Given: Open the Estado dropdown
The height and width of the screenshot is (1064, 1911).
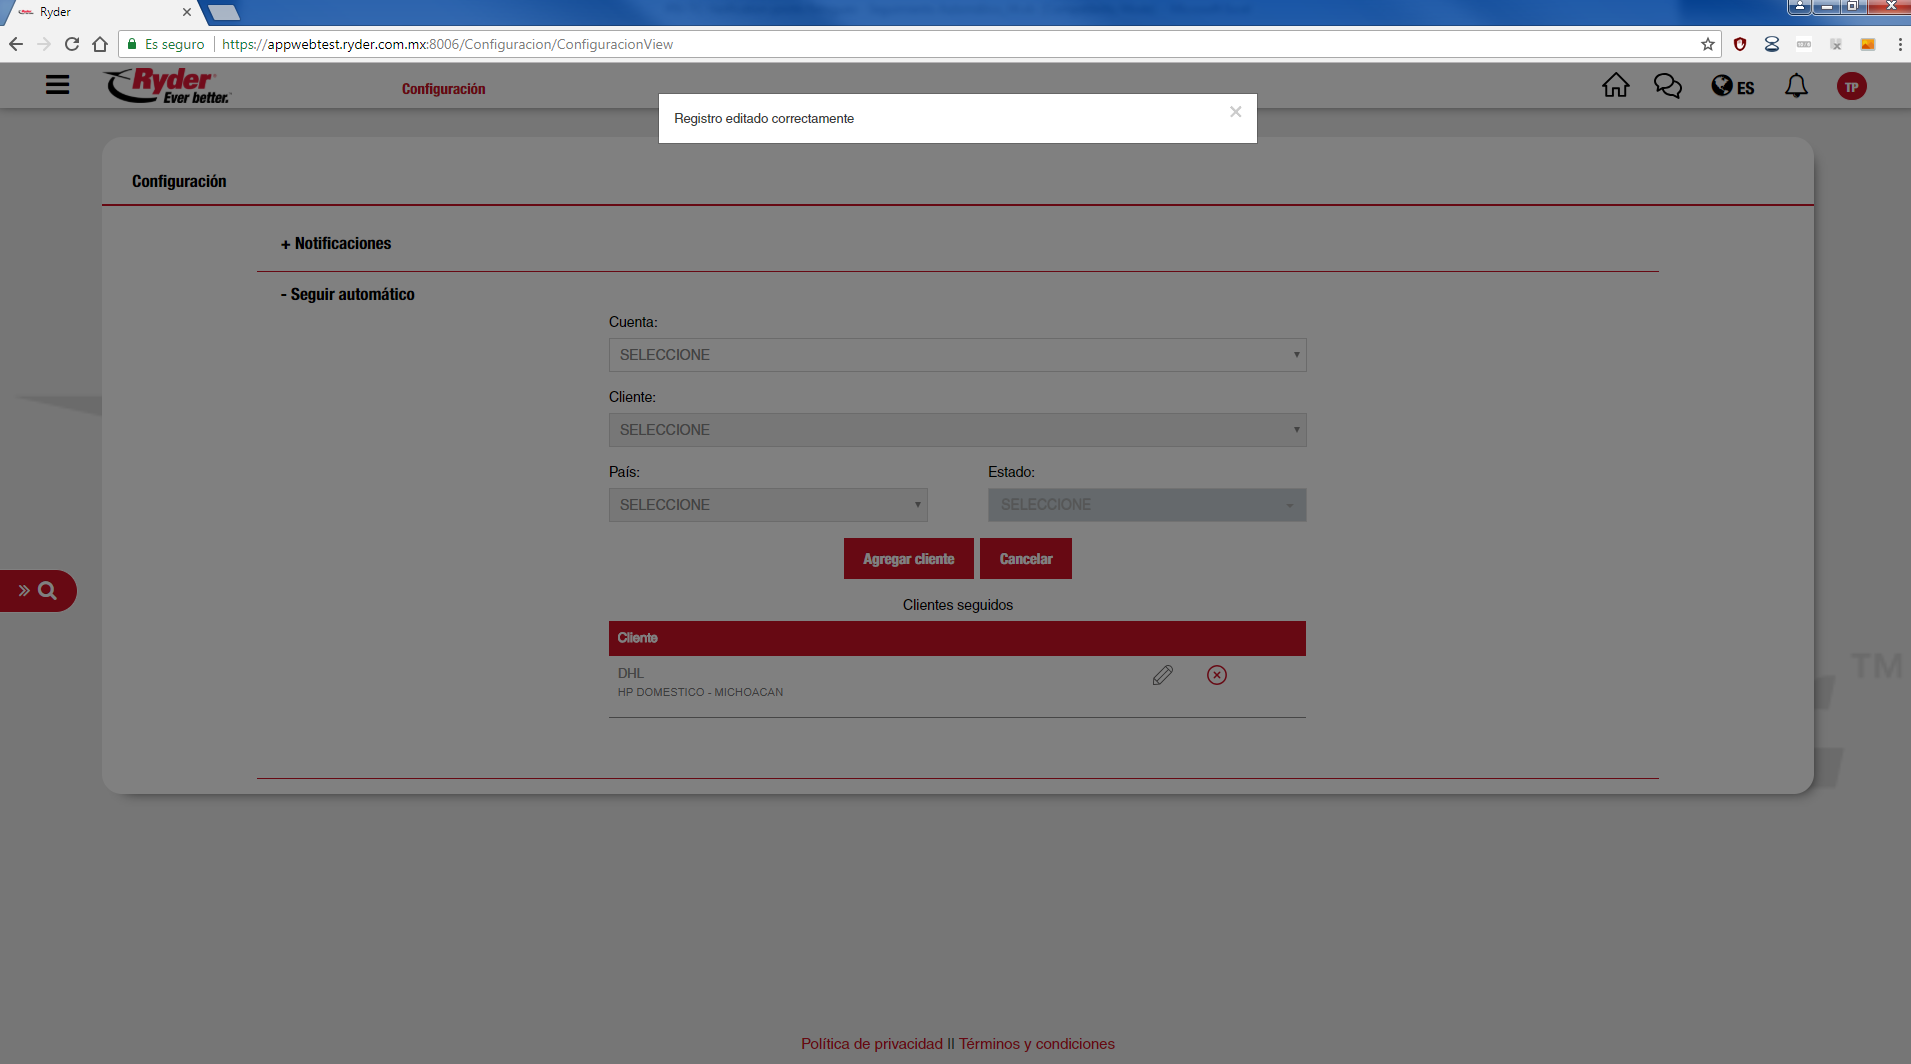Looking at the screenshot, I should [1146, 505].
